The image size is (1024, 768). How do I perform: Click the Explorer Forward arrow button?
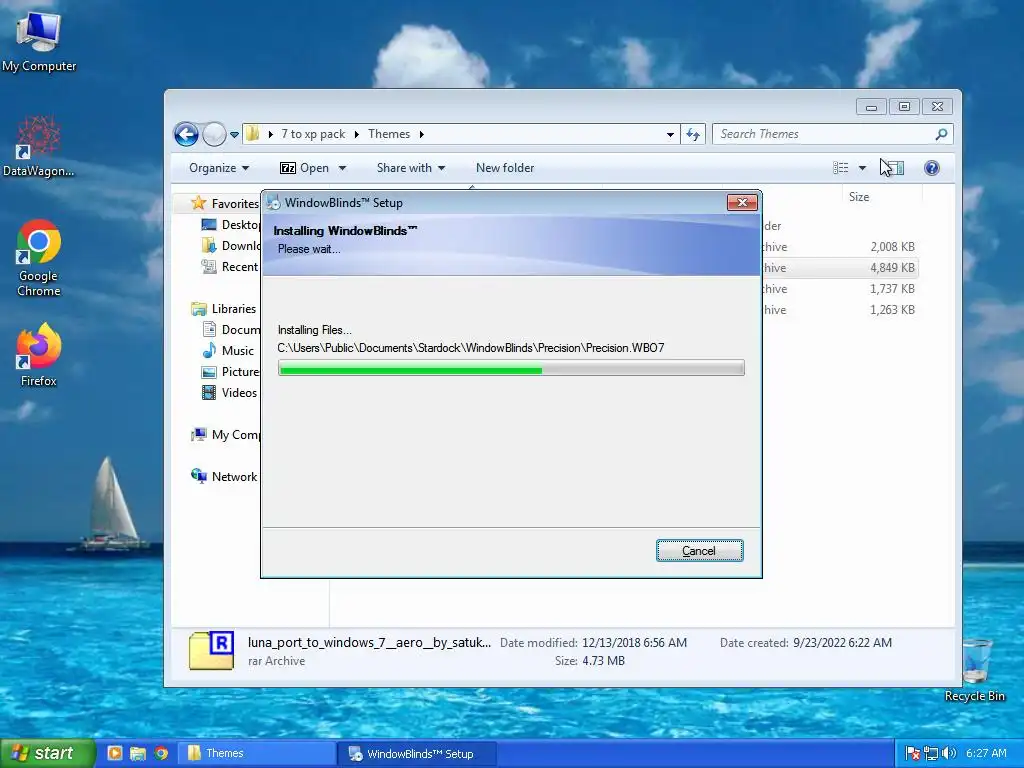pyautogui.click(x=214, y=135)
